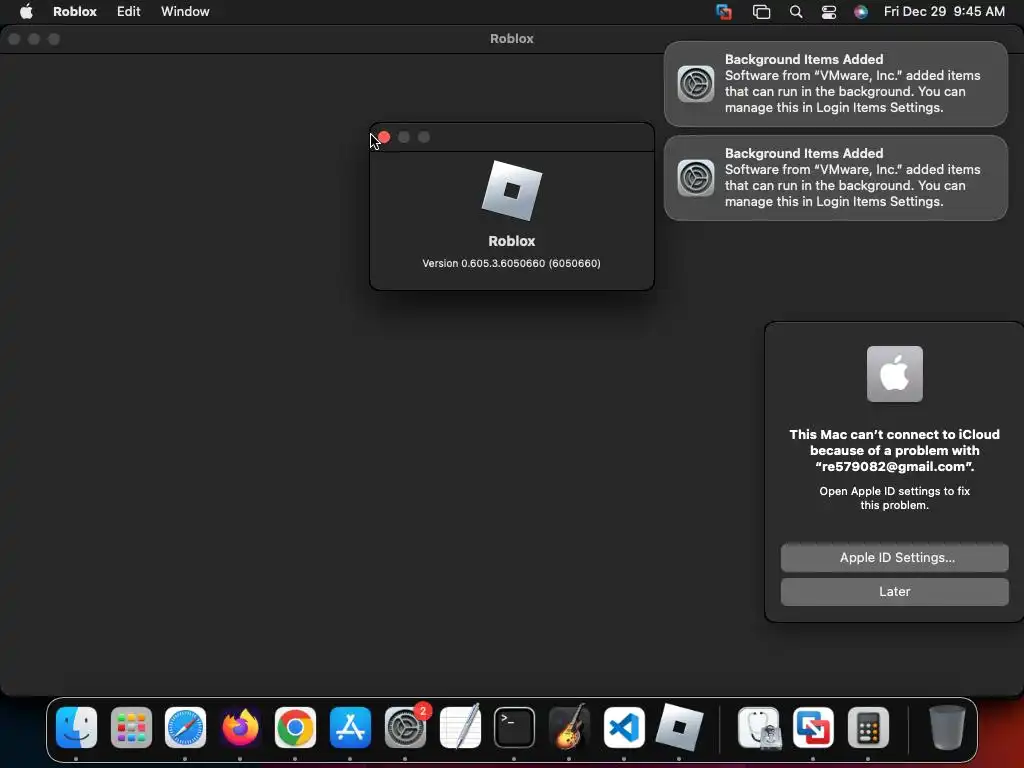
Task: Close the Roblox About window
Action: pos(384,137)
